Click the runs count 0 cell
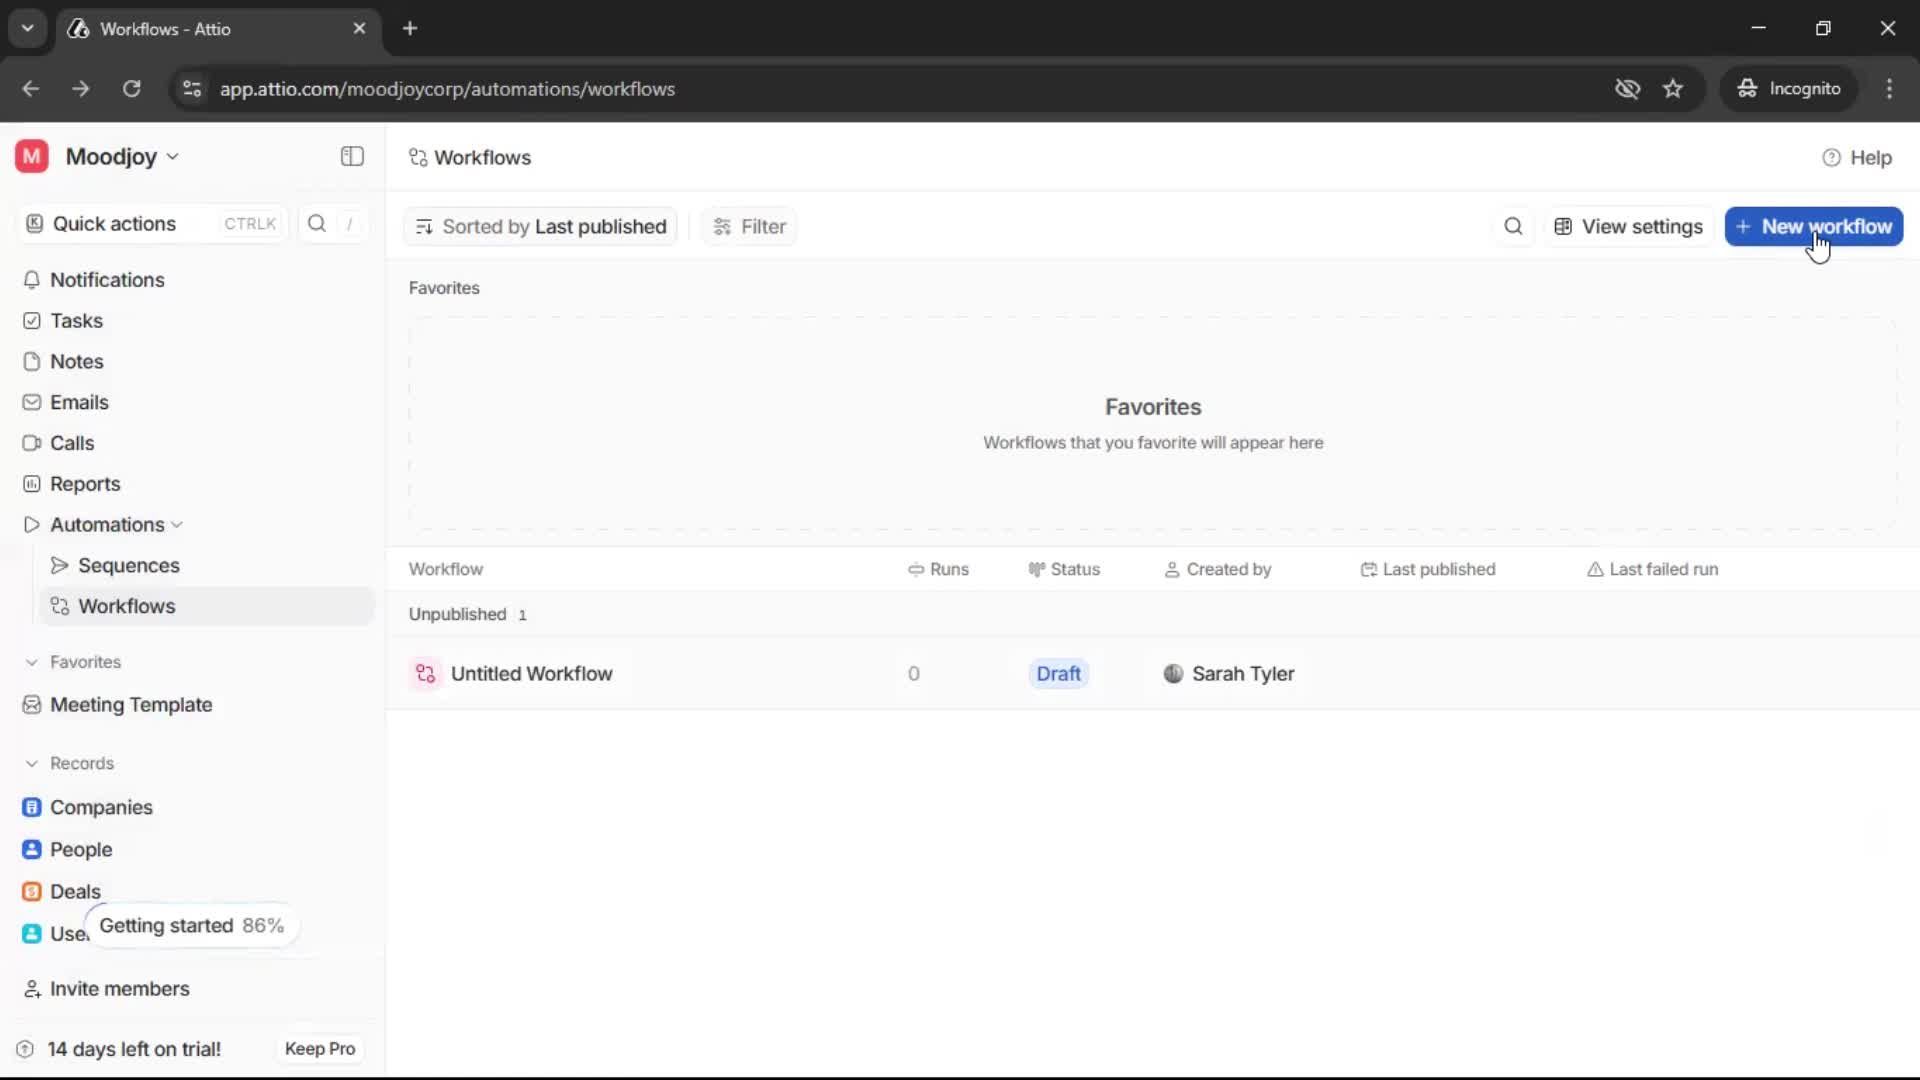 tap(913, 674)
